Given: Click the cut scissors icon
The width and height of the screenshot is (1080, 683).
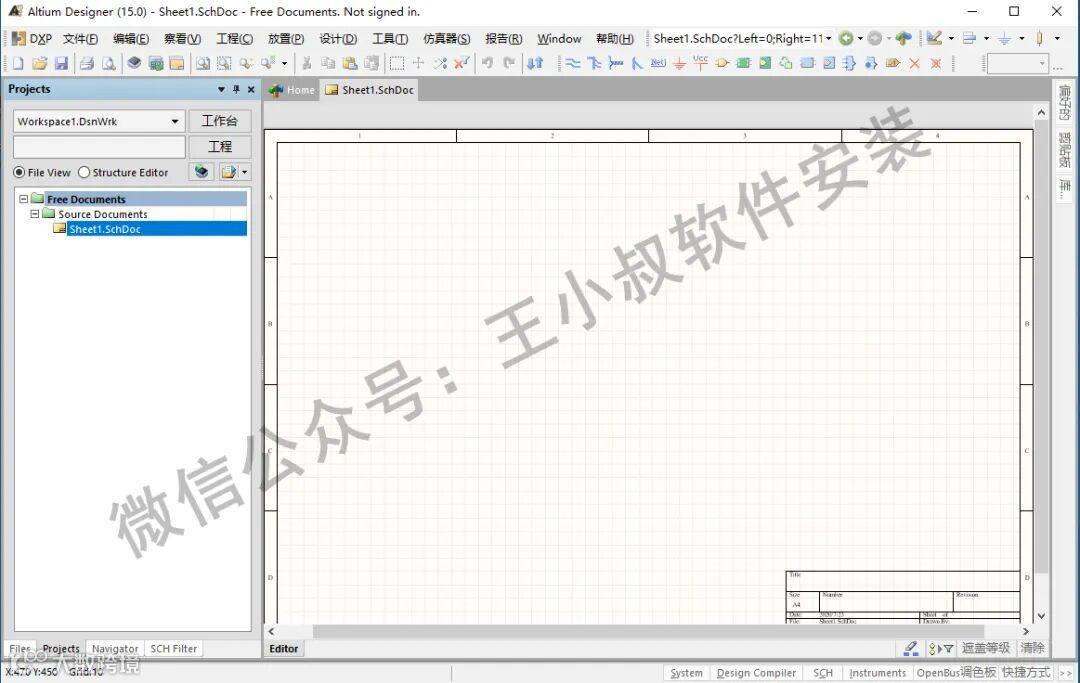Looking at the screenshot, I should (x=307, y=63).
